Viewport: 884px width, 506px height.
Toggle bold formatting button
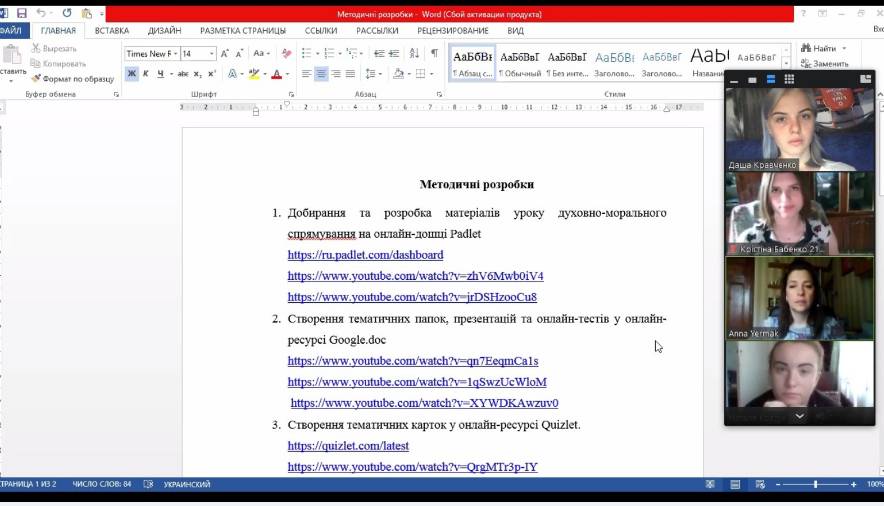pos(132,74)
